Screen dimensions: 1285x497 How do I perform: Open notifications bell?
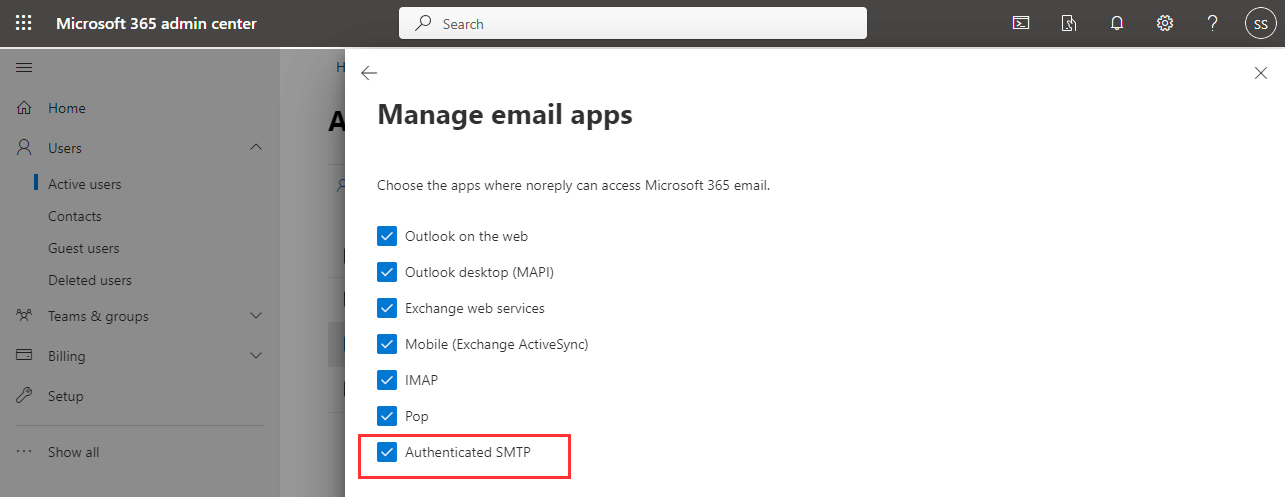click(x=1117, y=23)
